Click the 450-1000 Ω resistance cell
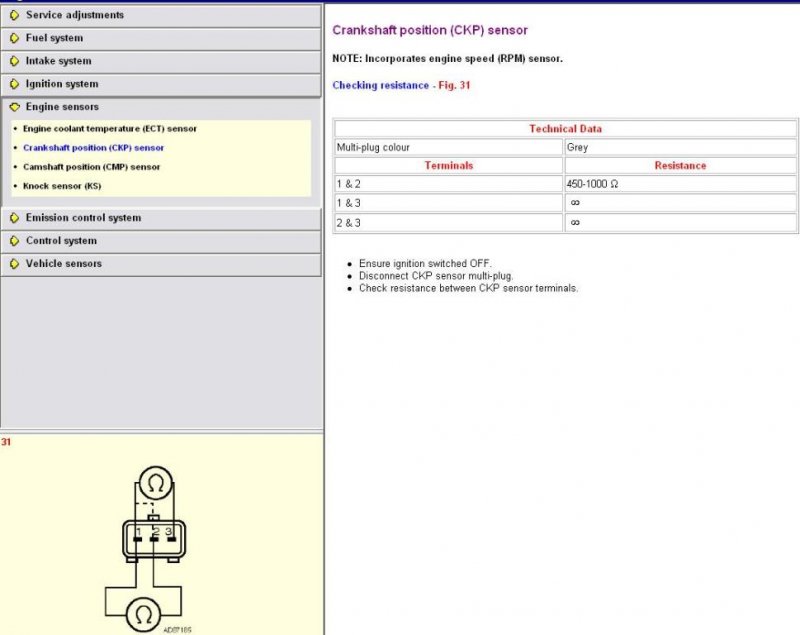 pyautogui.click(x=680, y=184)
